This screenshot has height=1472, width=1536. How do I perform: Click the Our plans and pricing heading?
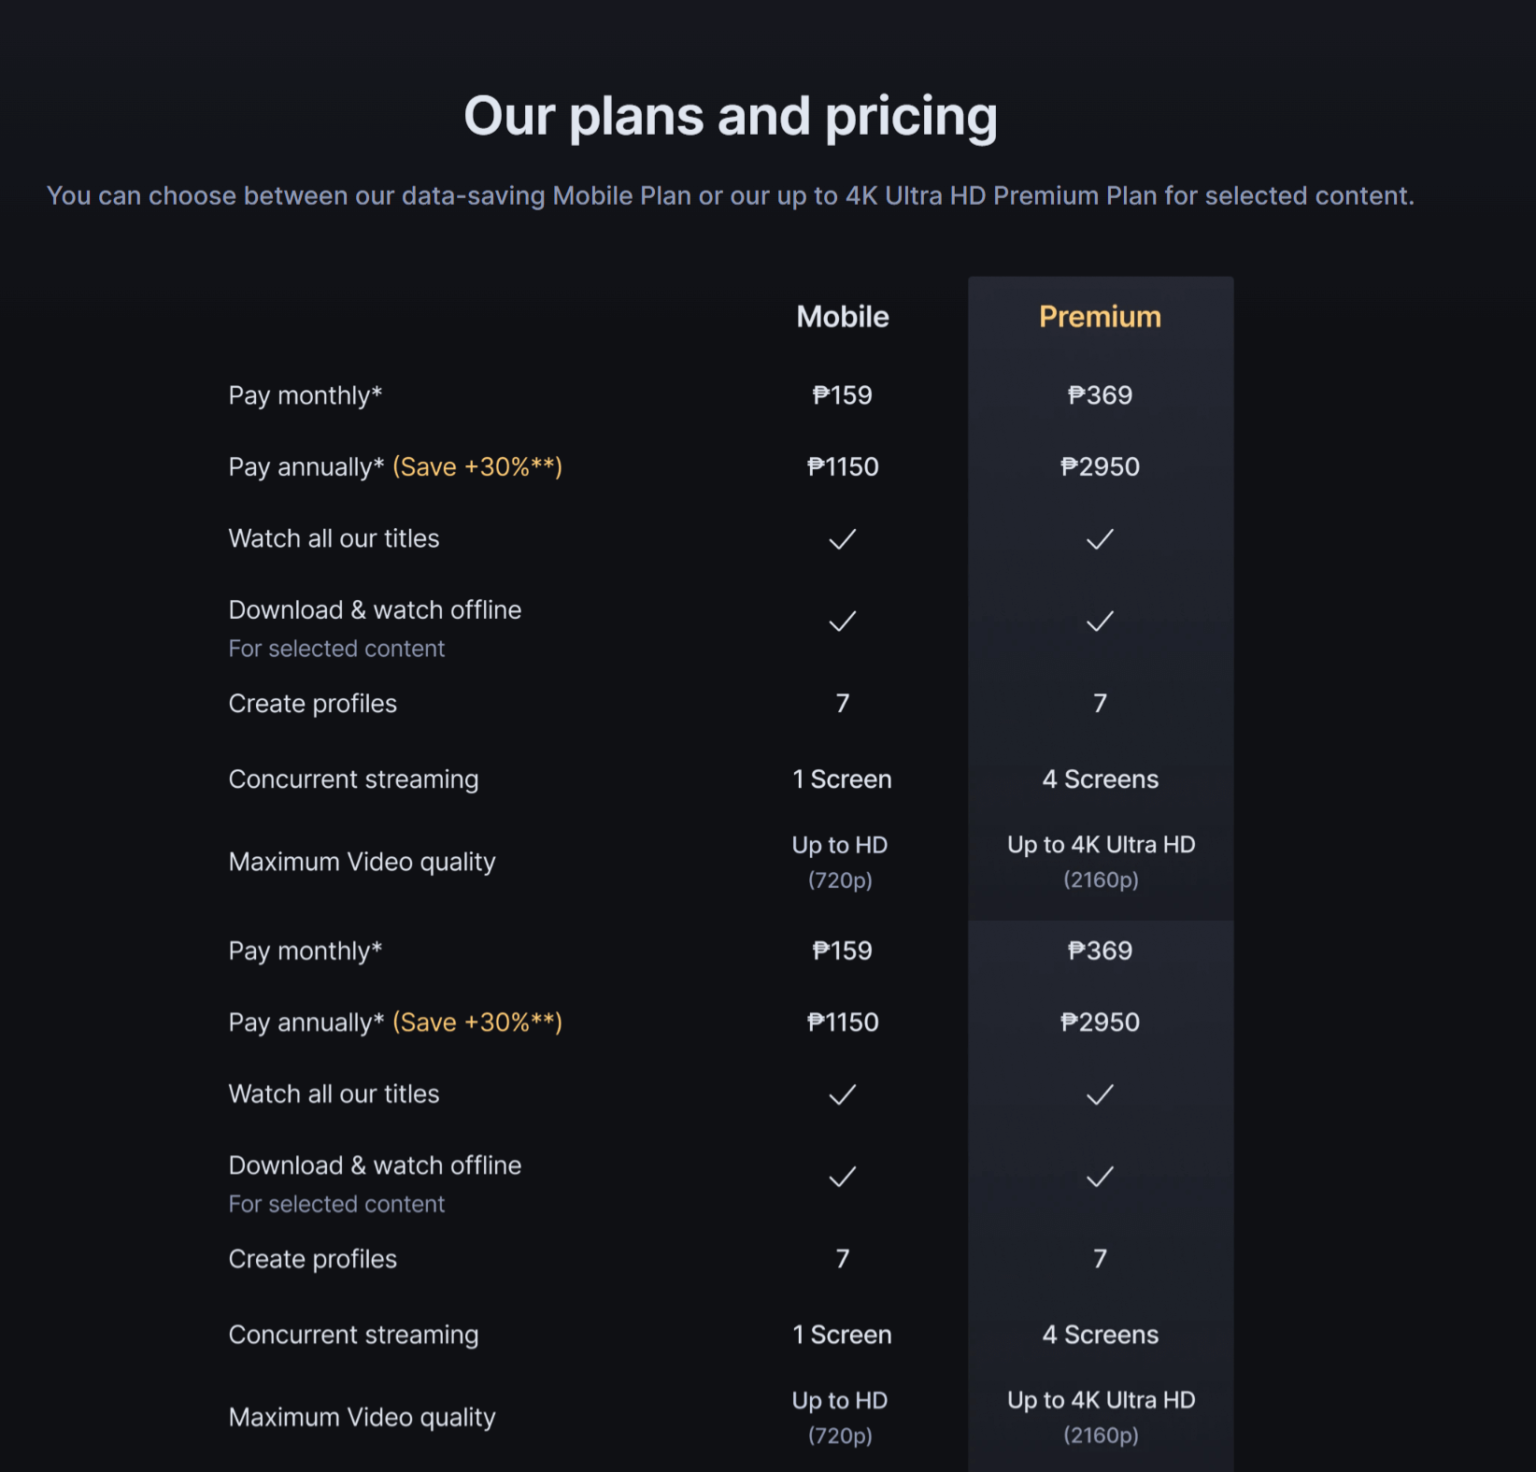point(730,116)
